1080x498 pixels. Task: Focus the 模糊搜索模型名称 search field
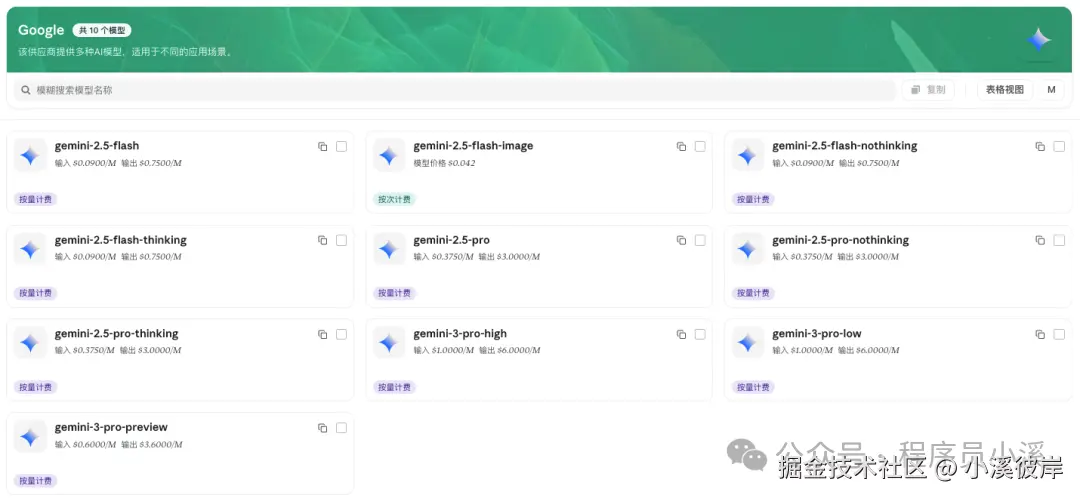tap(455, 90)
